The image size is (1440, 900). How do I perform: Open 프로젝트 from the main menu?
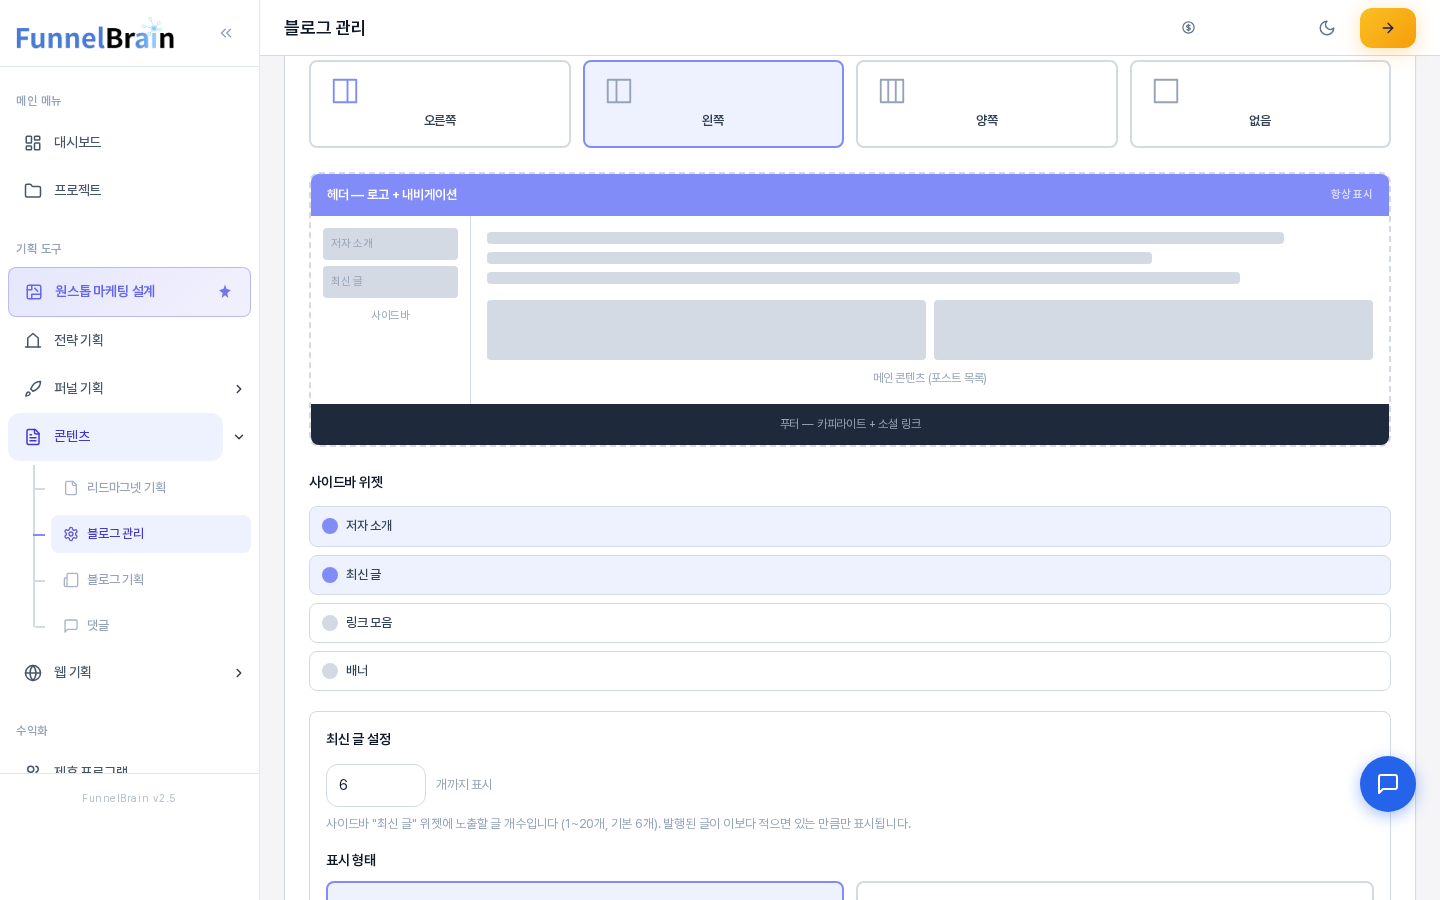129,191
